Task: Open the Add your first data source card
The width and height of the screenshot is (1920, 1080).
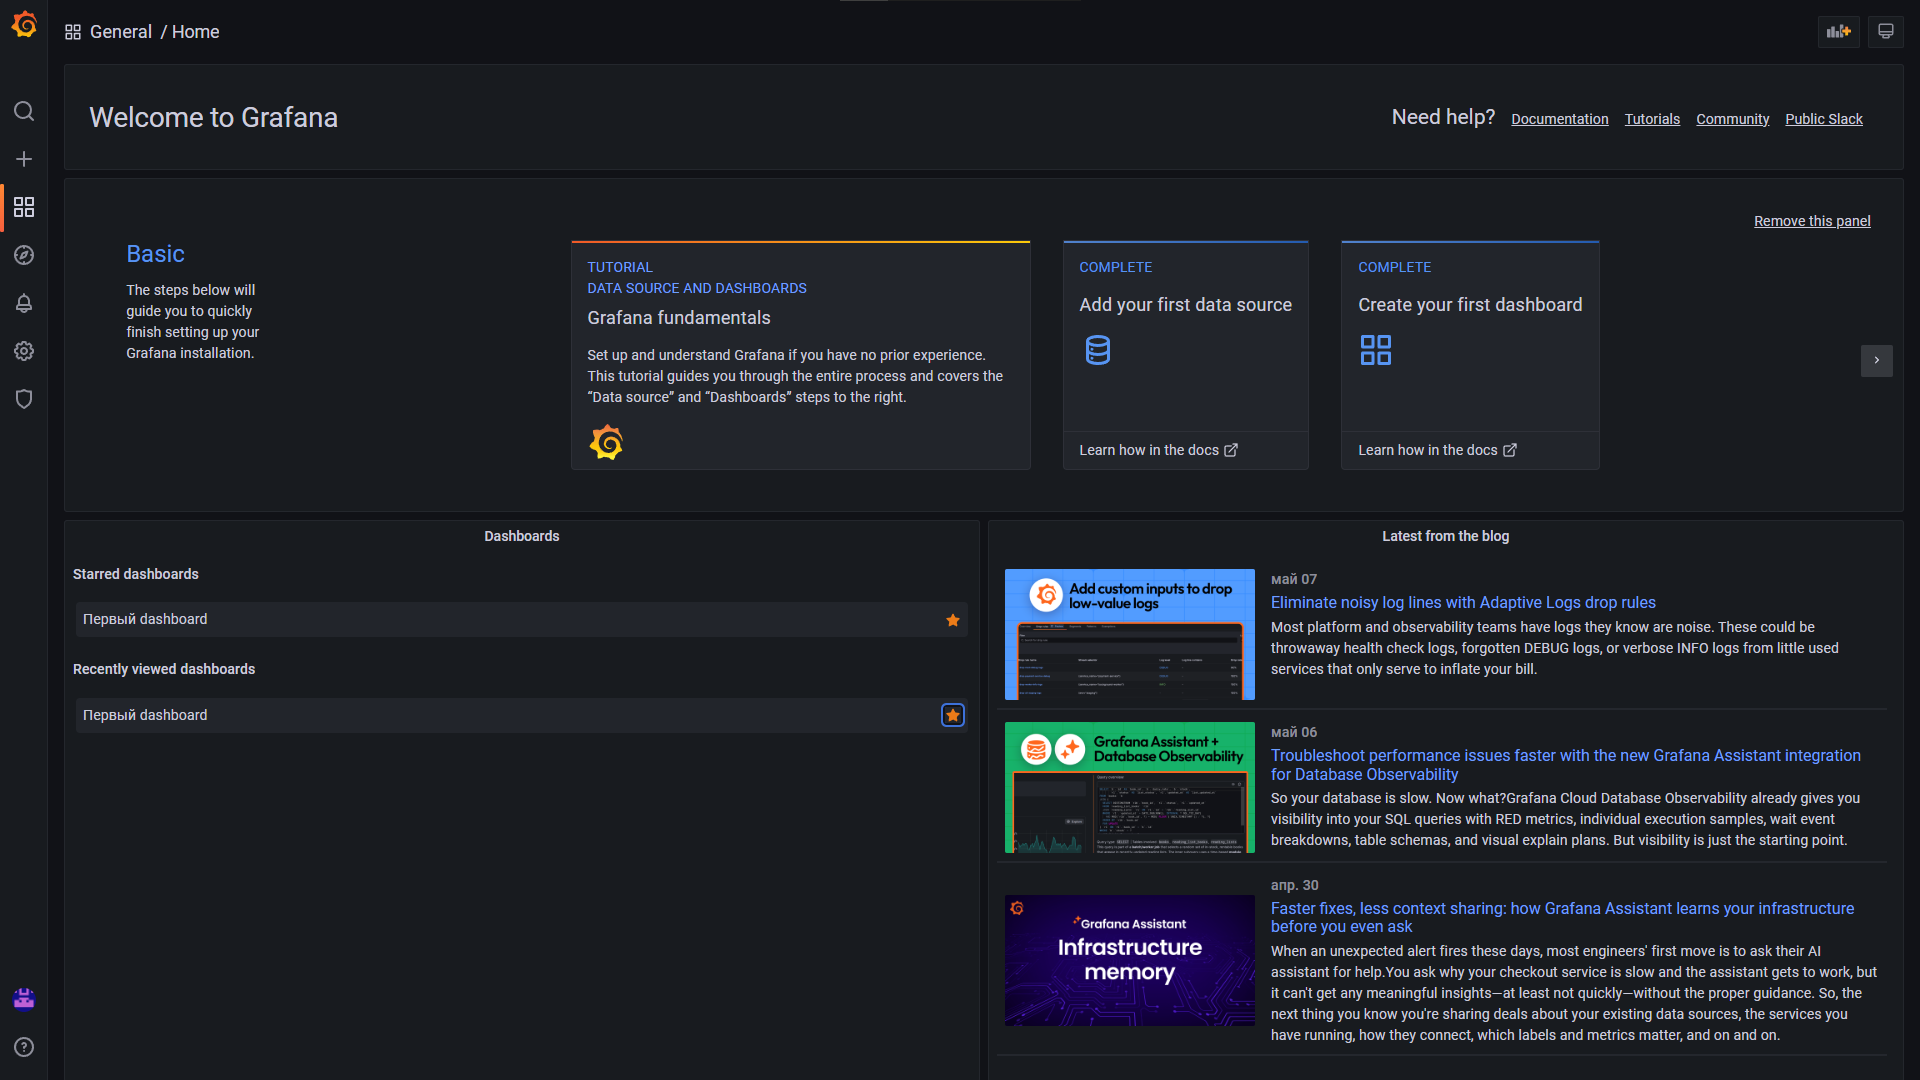Action: 1185,355
